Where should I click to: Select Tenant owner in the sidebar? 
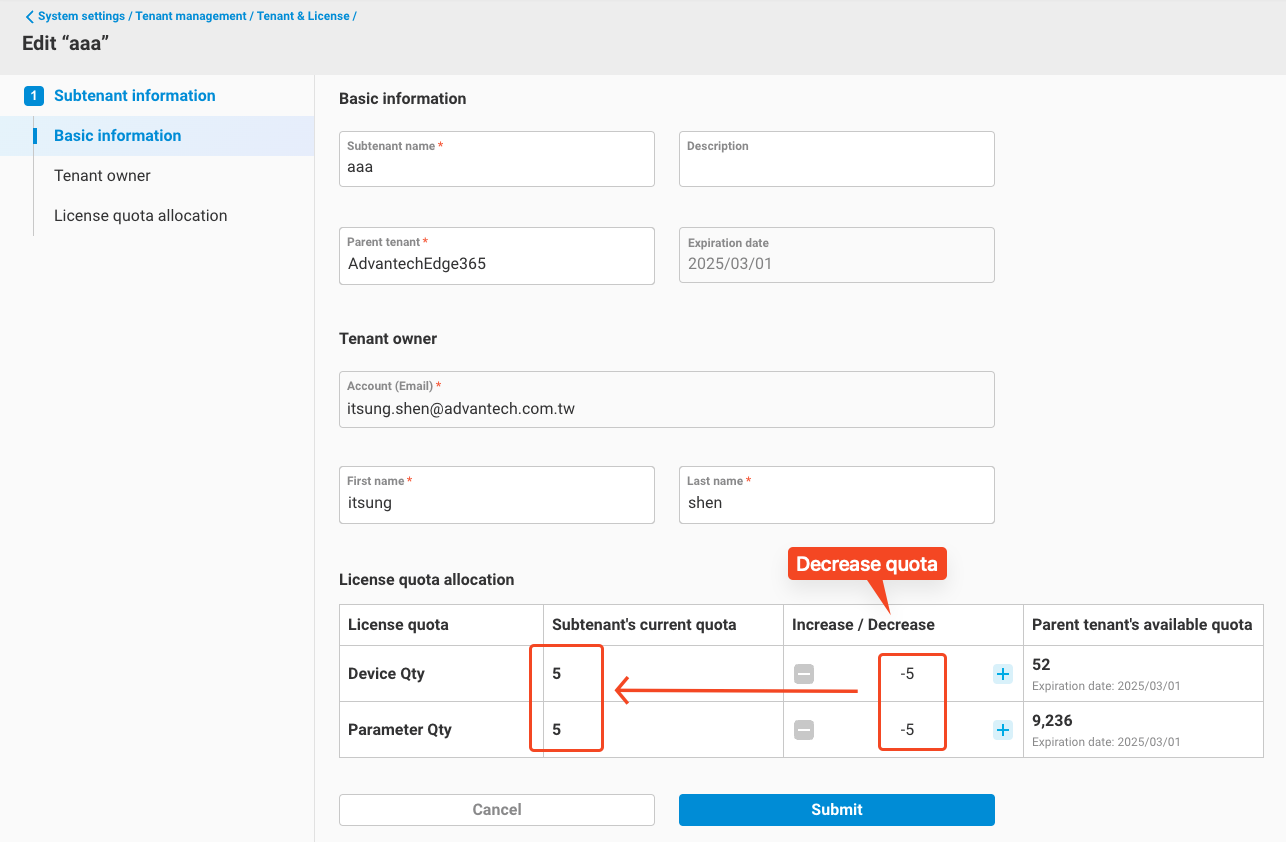[102, 175]
